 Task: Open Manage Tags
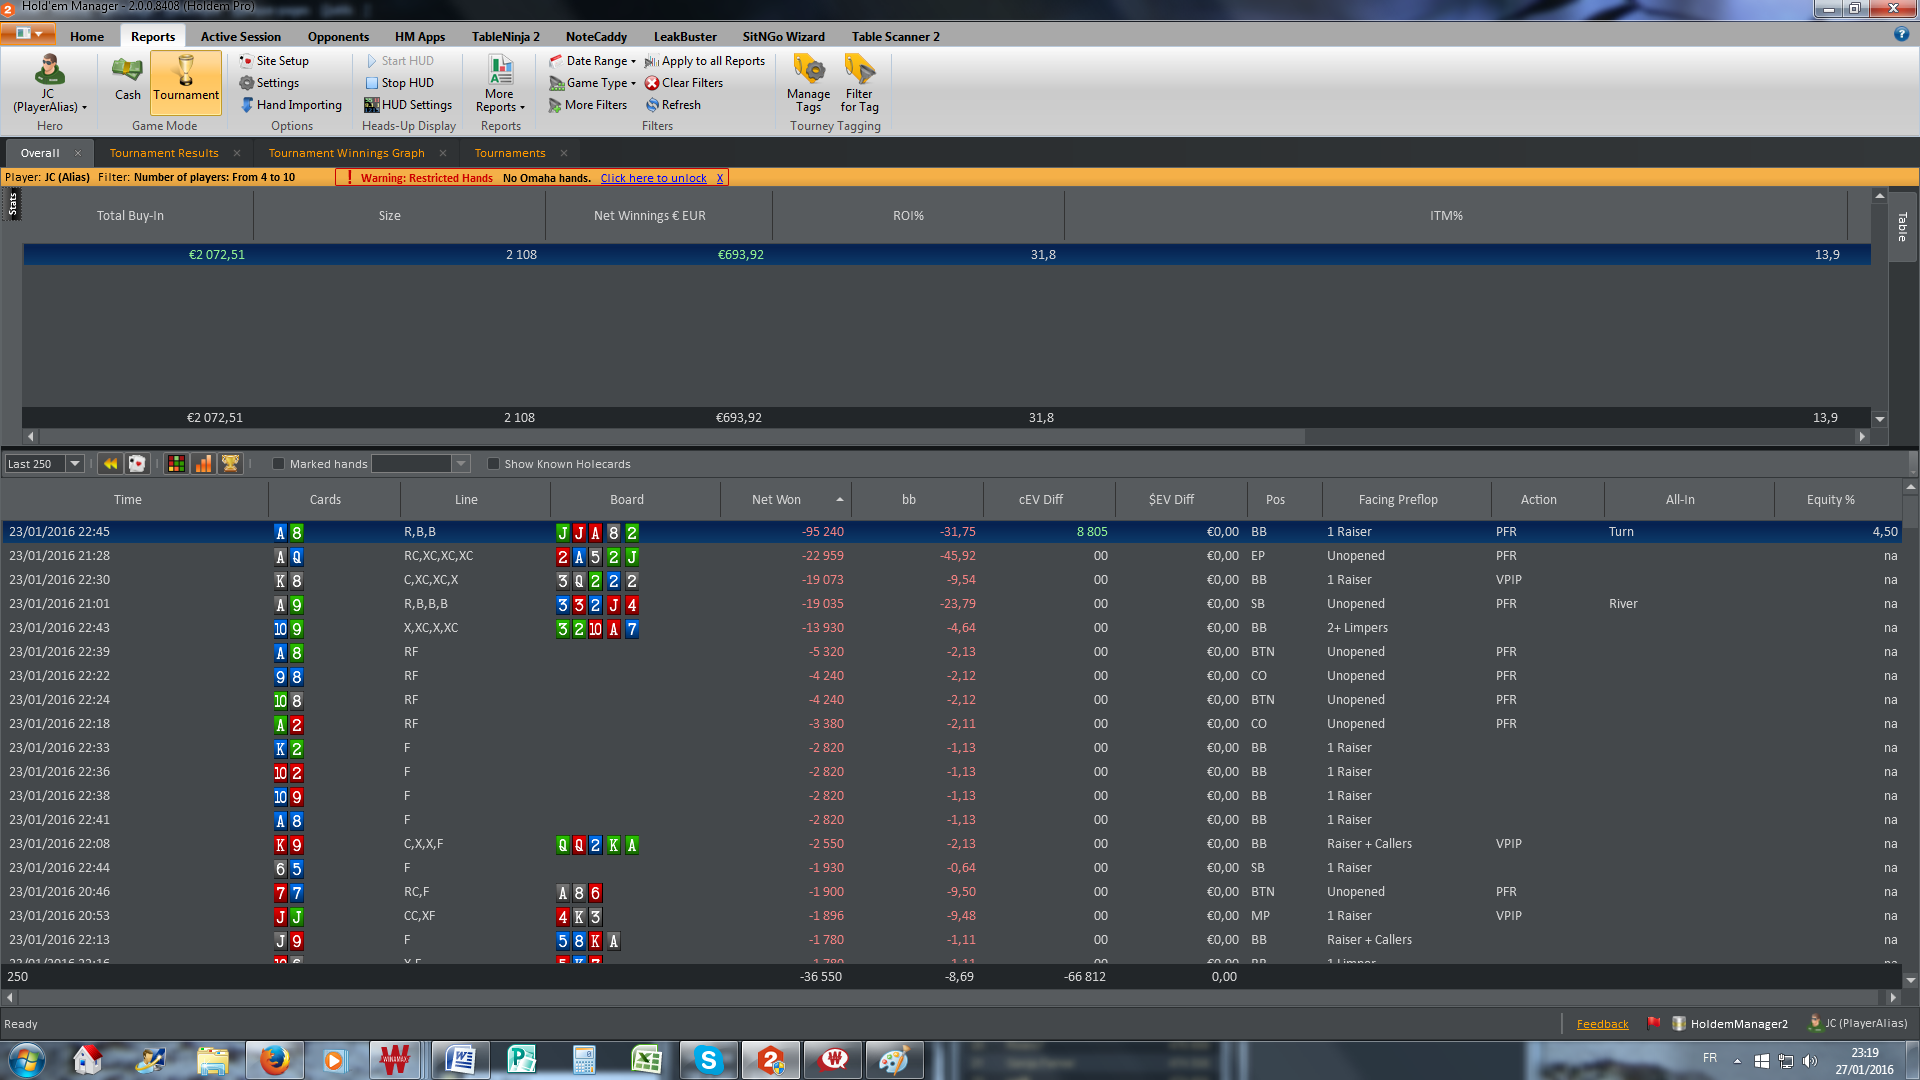808,84
